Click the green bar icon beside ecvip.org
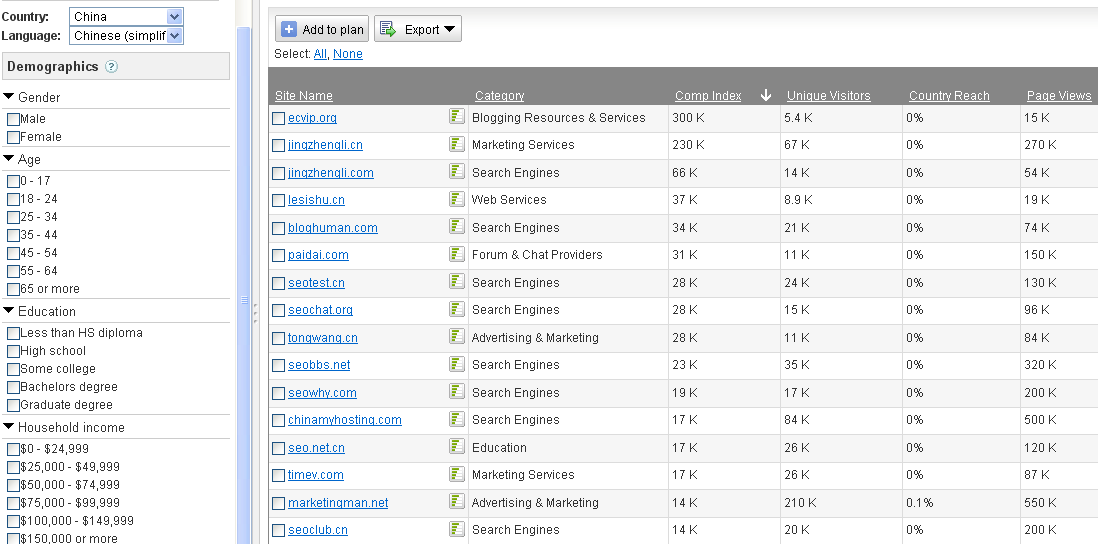 click(x=456, y=117)
